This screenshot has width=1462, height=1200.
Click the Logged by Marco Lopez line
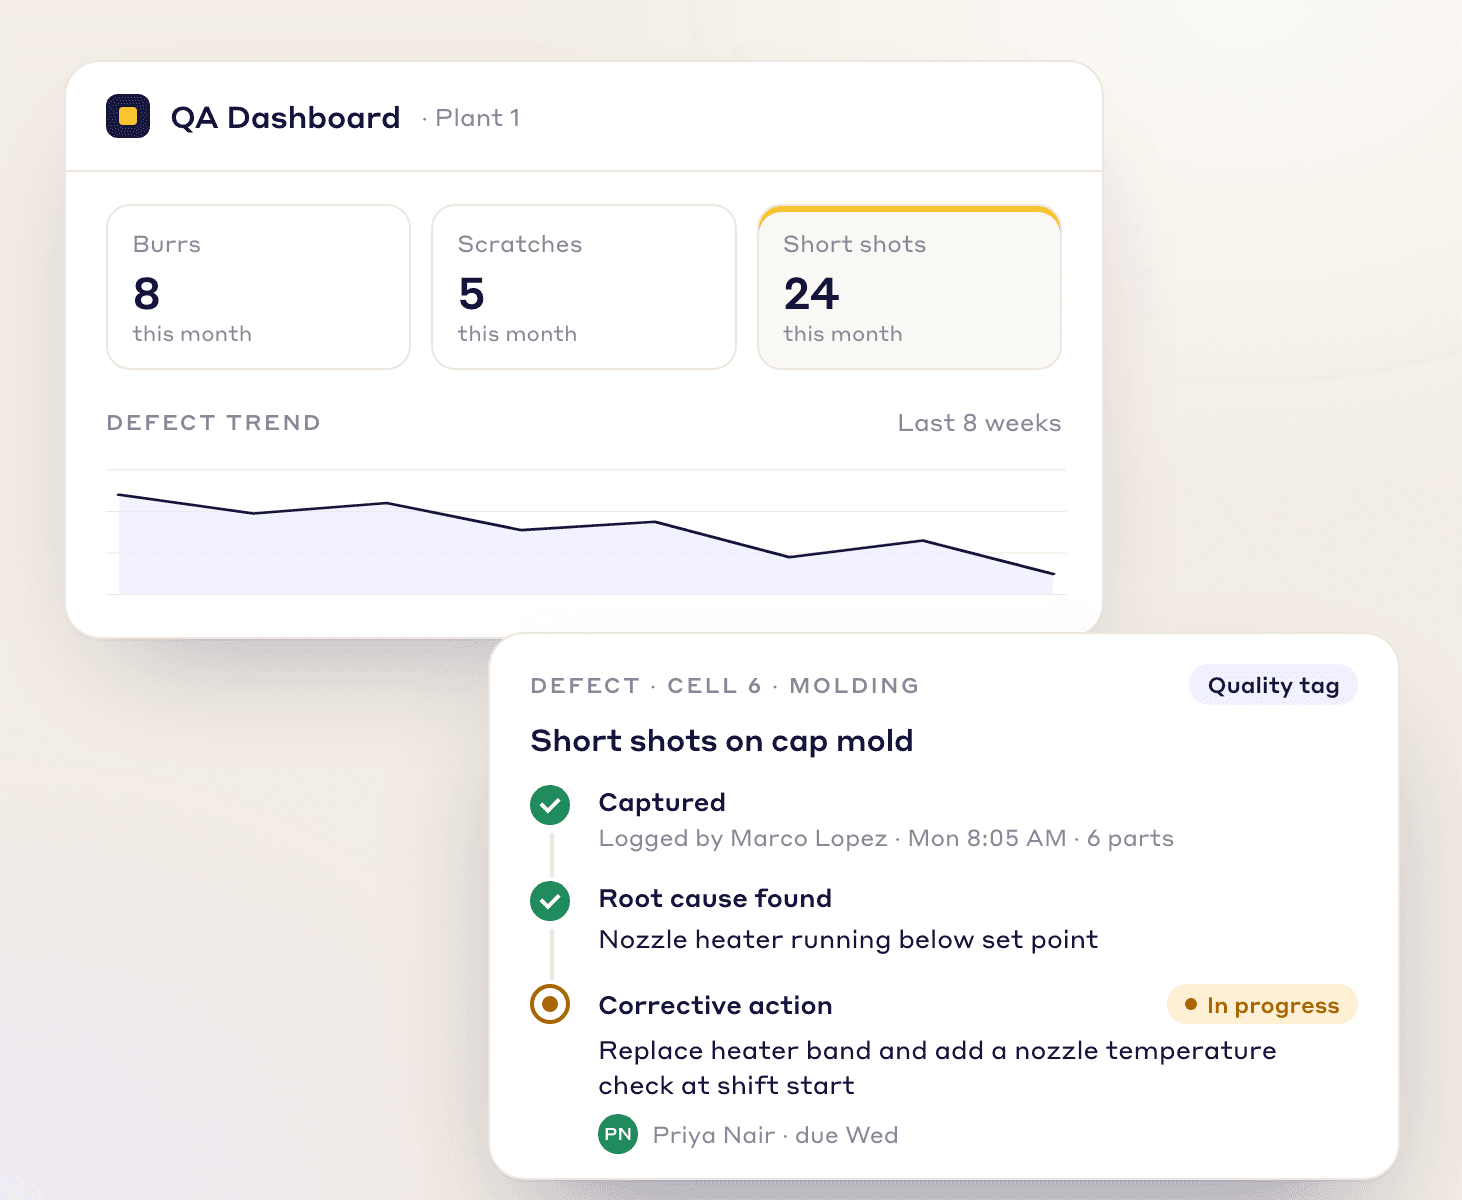(x=886, y=838)
